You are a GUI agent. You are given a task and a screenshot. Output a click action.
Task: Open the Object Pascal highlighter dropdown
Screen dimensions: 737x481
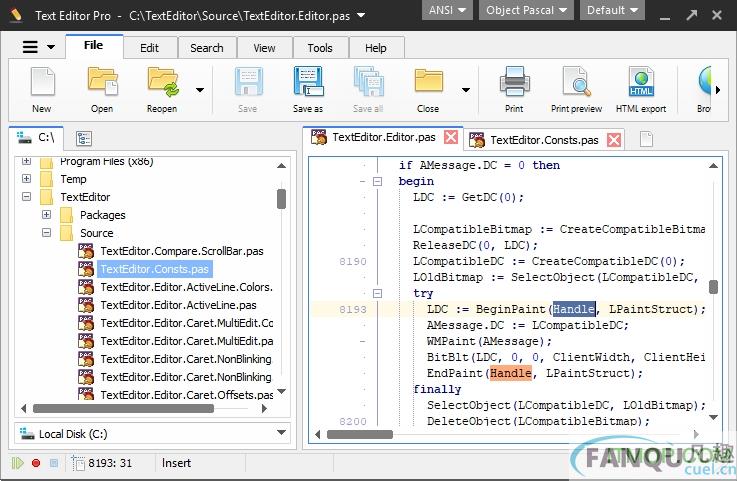pyautogui.click(x=528, y=11)
